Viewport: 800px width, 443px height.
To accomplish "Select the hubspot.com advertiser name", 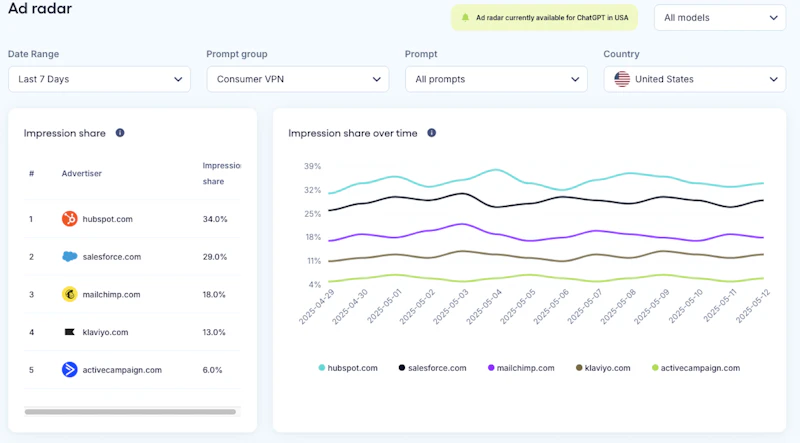I will [x=107, y=219].
